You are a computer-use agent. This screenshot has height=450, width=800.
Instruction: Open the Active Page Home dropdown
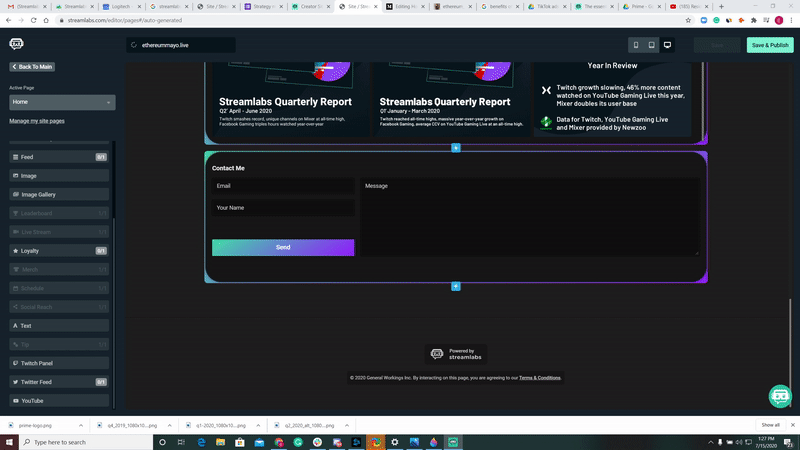click(62, 102)
